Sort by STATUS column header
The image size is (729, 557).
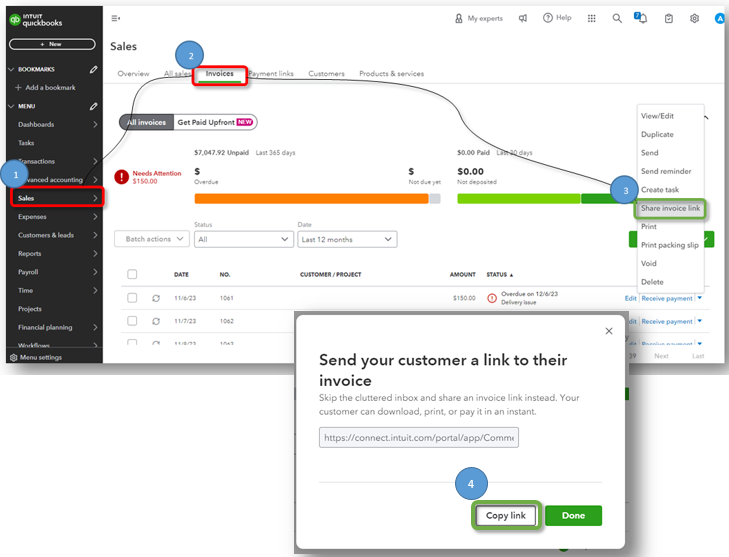pyautogui.click(x=499, y=275)
